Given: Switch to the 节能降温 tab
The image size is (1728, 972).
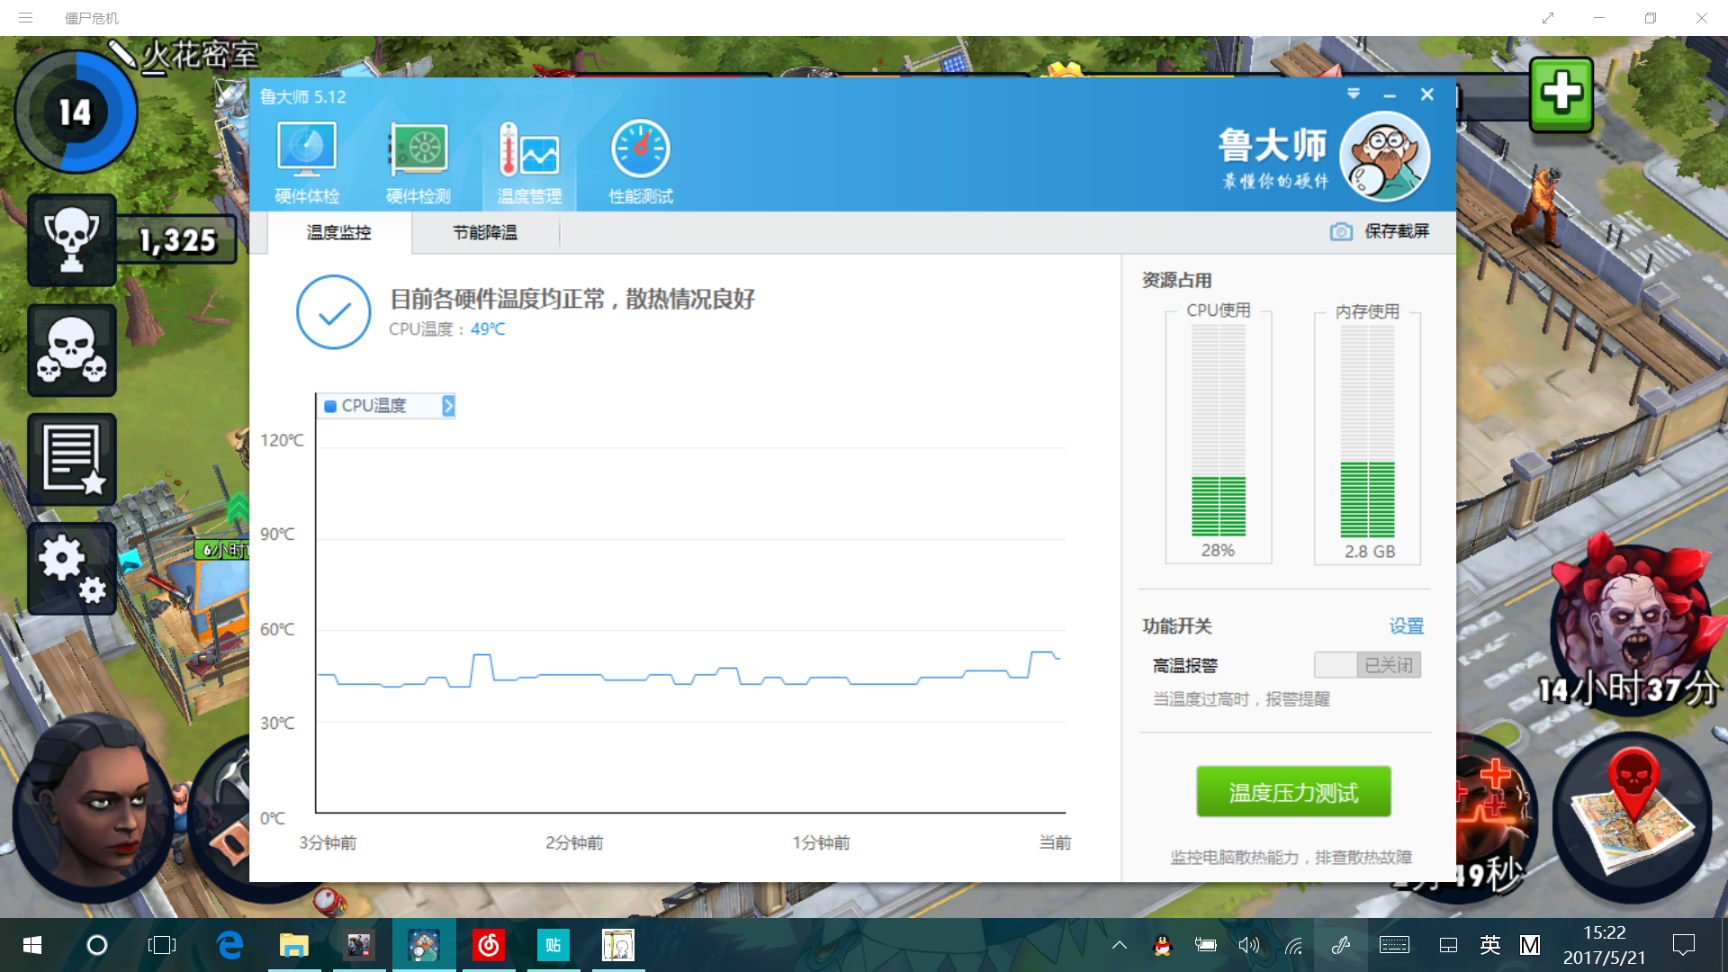Looking at the screenshot, I should tap(485, 233).
